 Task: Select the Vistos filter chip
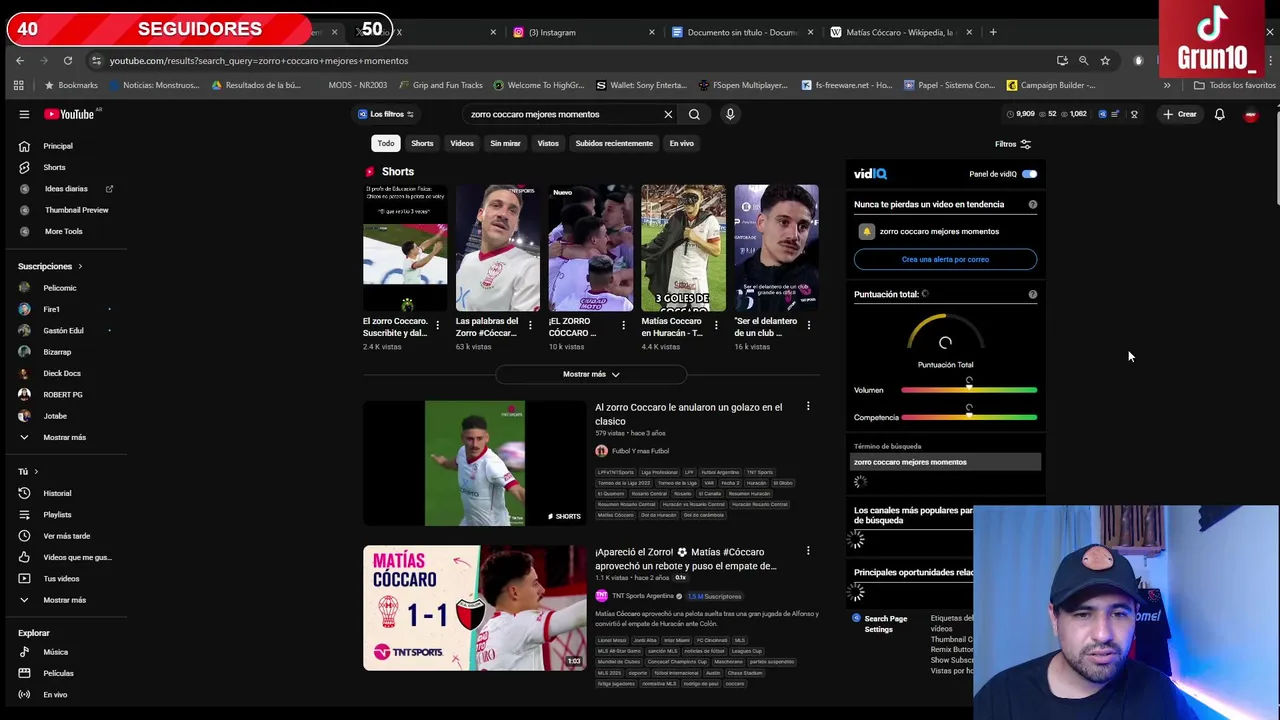click(548, 143)
